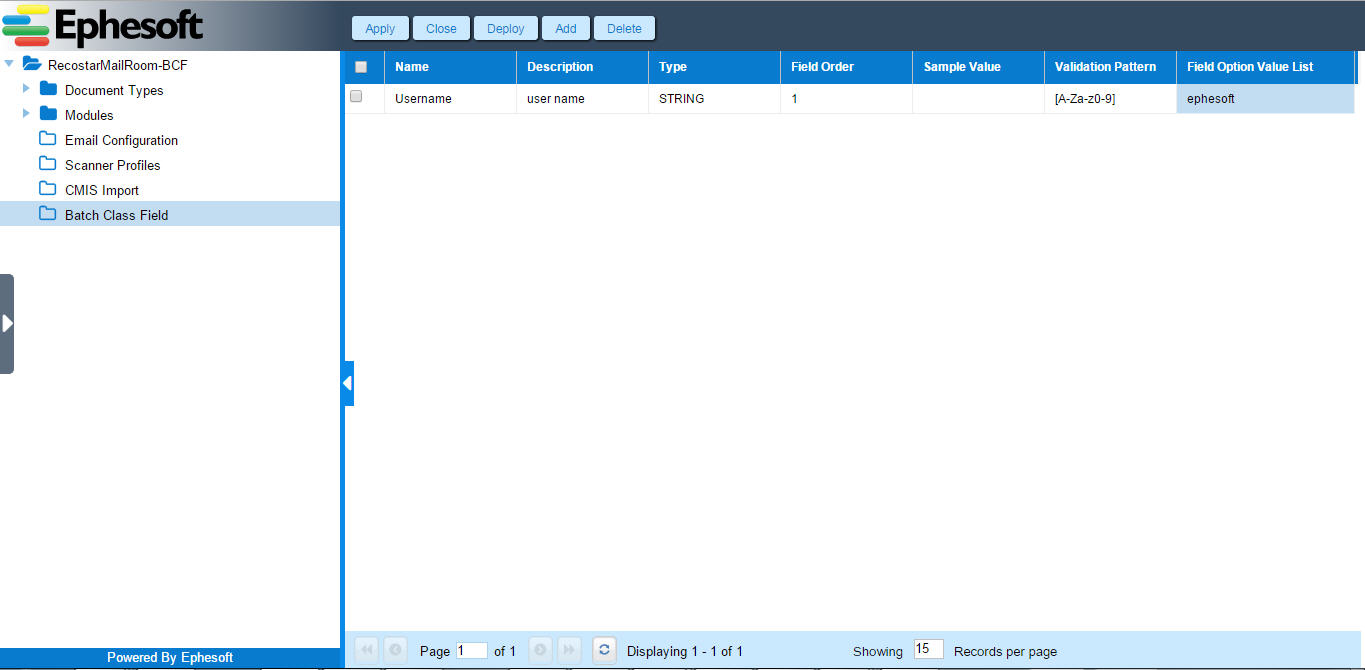Image resolution: width=1365 pixels, height=670 pixels.
Task: Open Scanner Profiles
Action: (112, 165)
